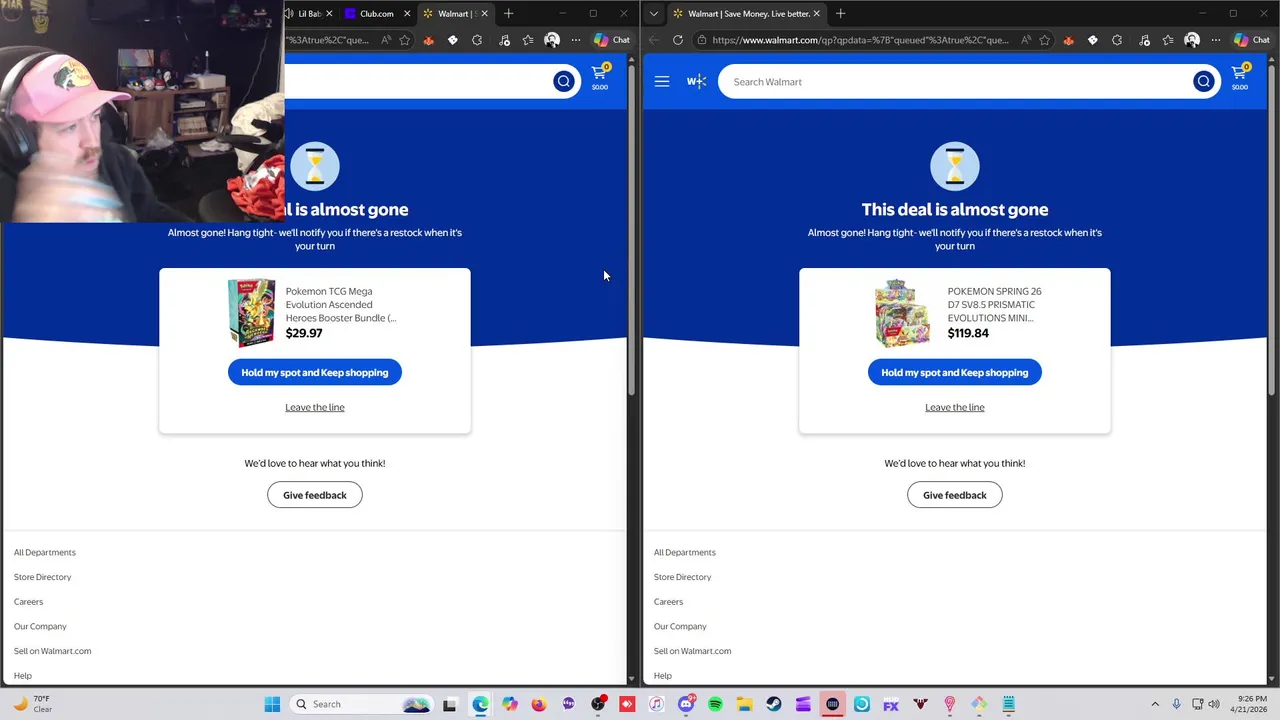Click the search magnifier in right Walmart window
The image size is (1280, 720).
pos(1204,82)
